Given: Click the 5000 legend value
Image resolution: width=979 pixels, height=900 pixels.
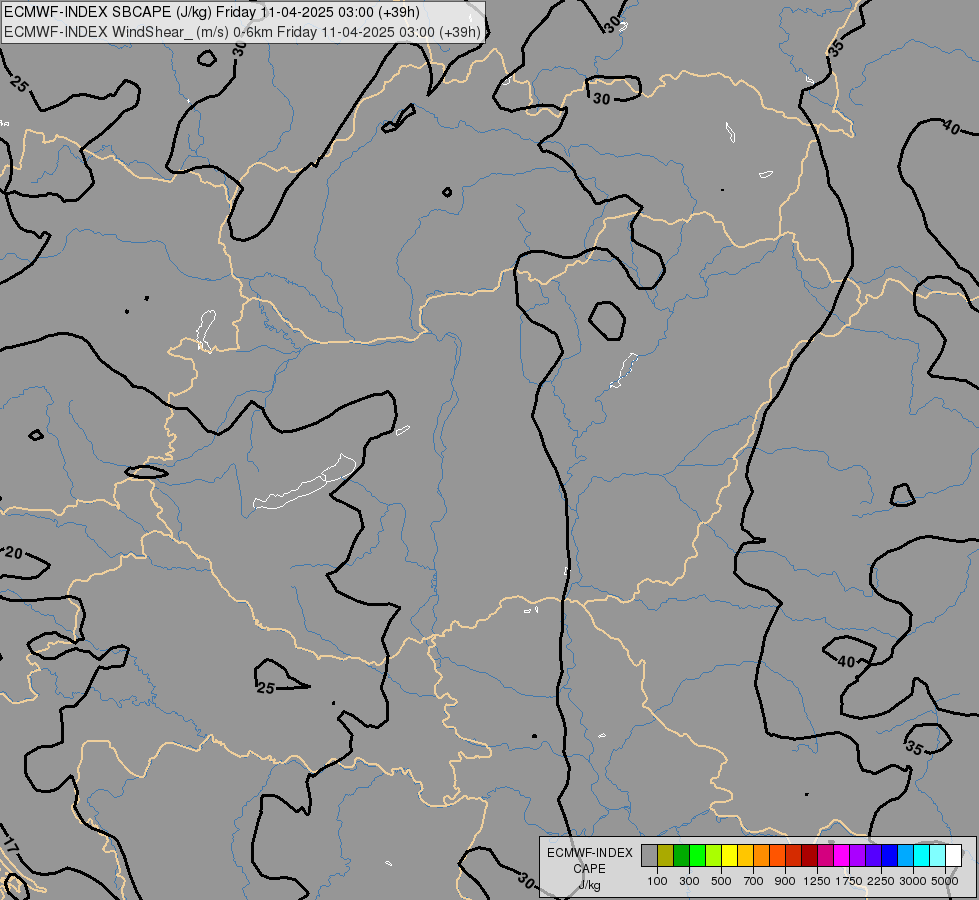Looking at the screenshot, I should (945, 881).
